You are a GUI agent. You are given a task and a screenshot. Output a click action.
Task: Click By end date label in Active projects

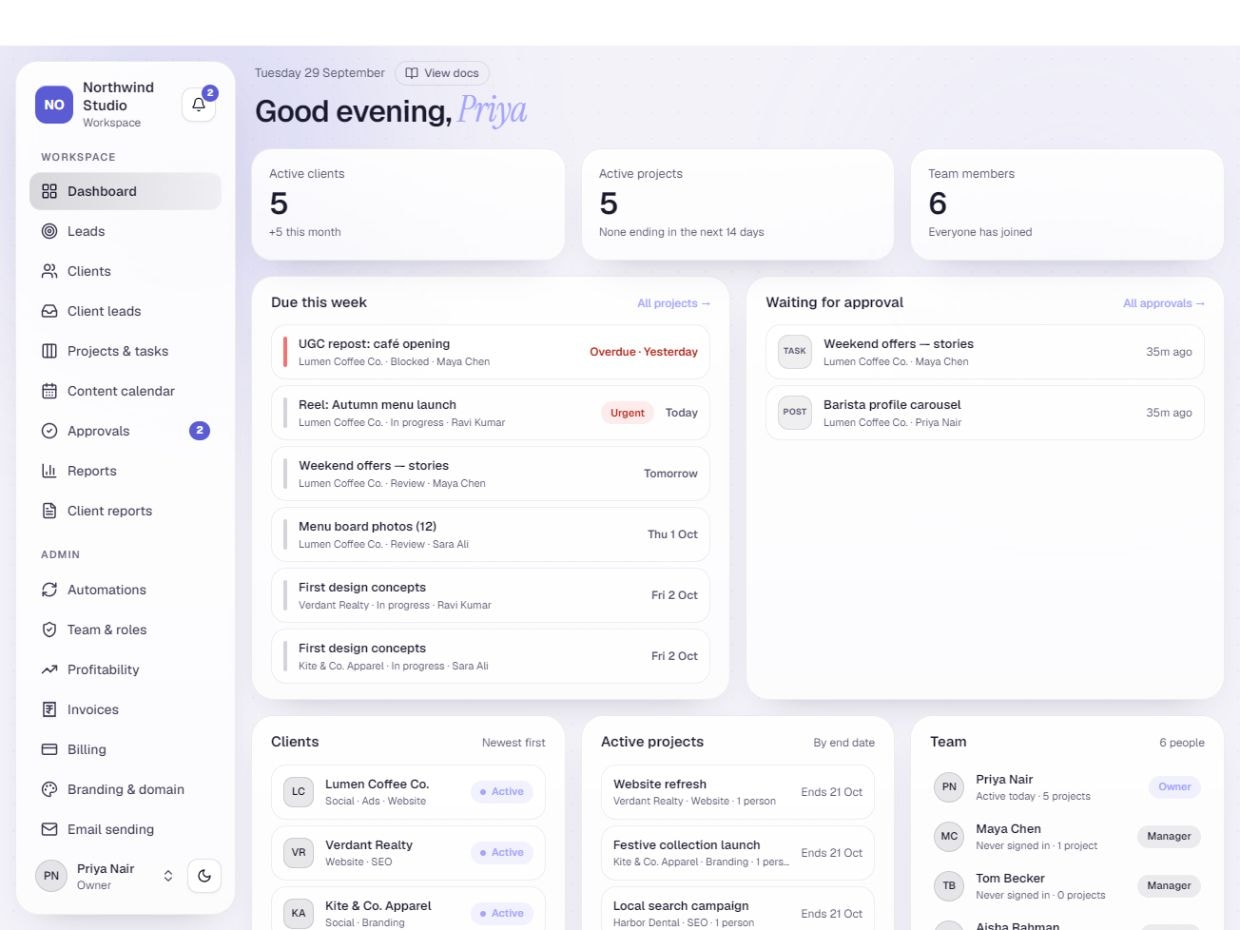tap(844, 743)
